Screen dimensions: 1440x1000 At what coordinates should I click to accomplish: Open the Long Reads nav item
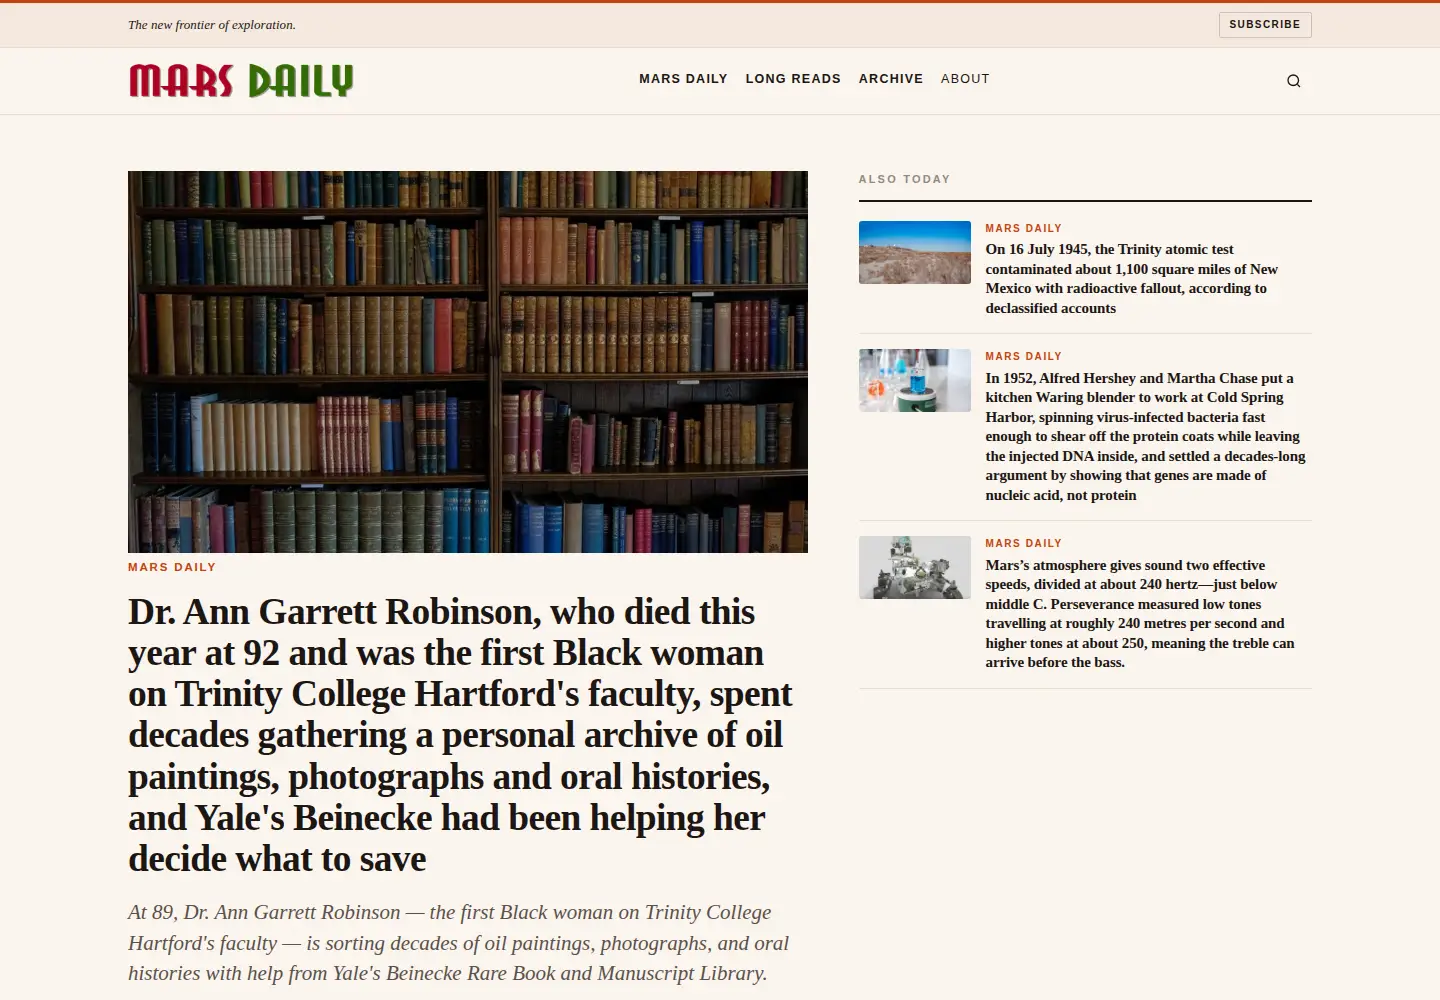click(x=793, y=79)
